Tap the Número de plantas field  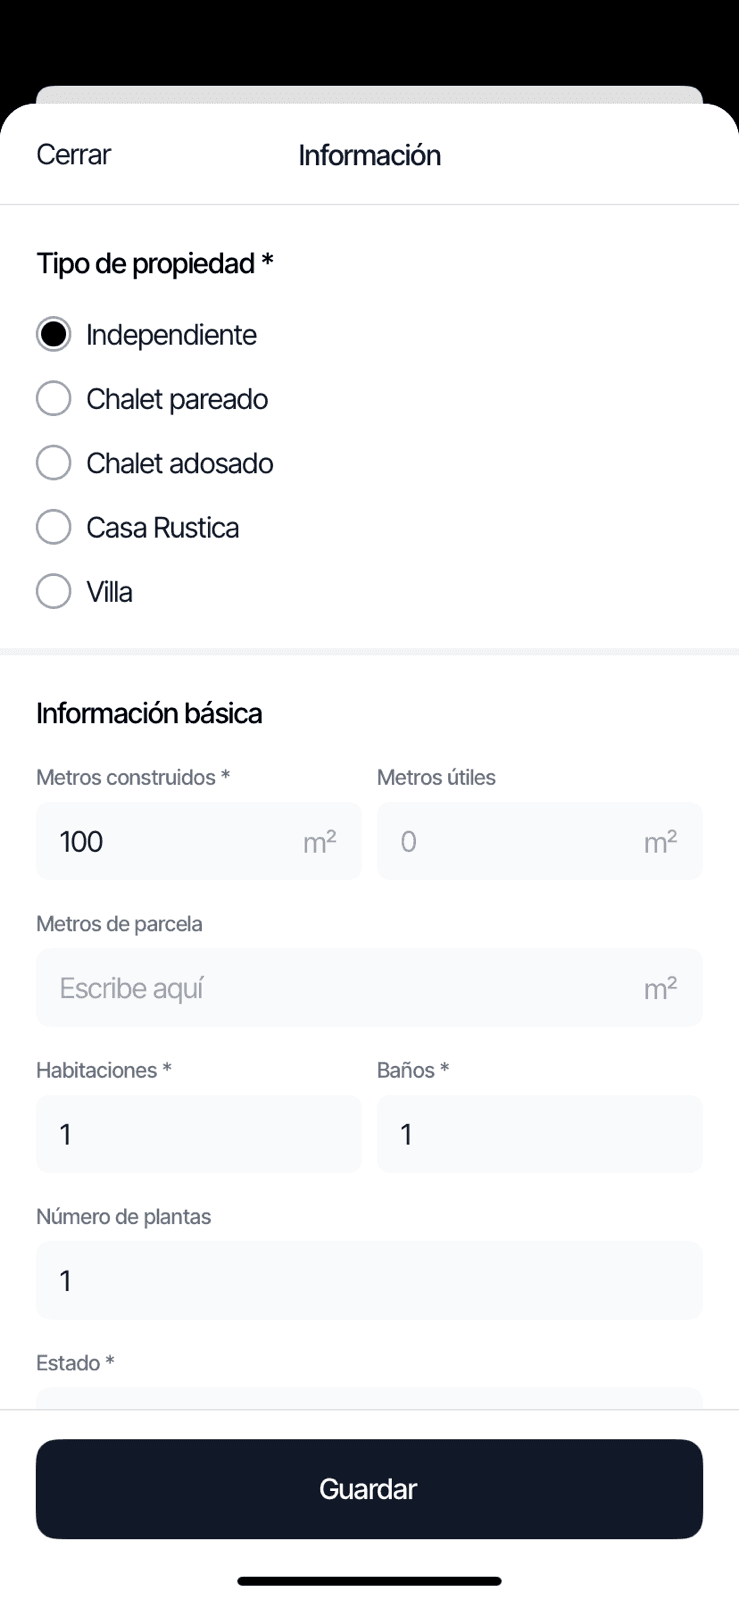tap(369, 1280)
